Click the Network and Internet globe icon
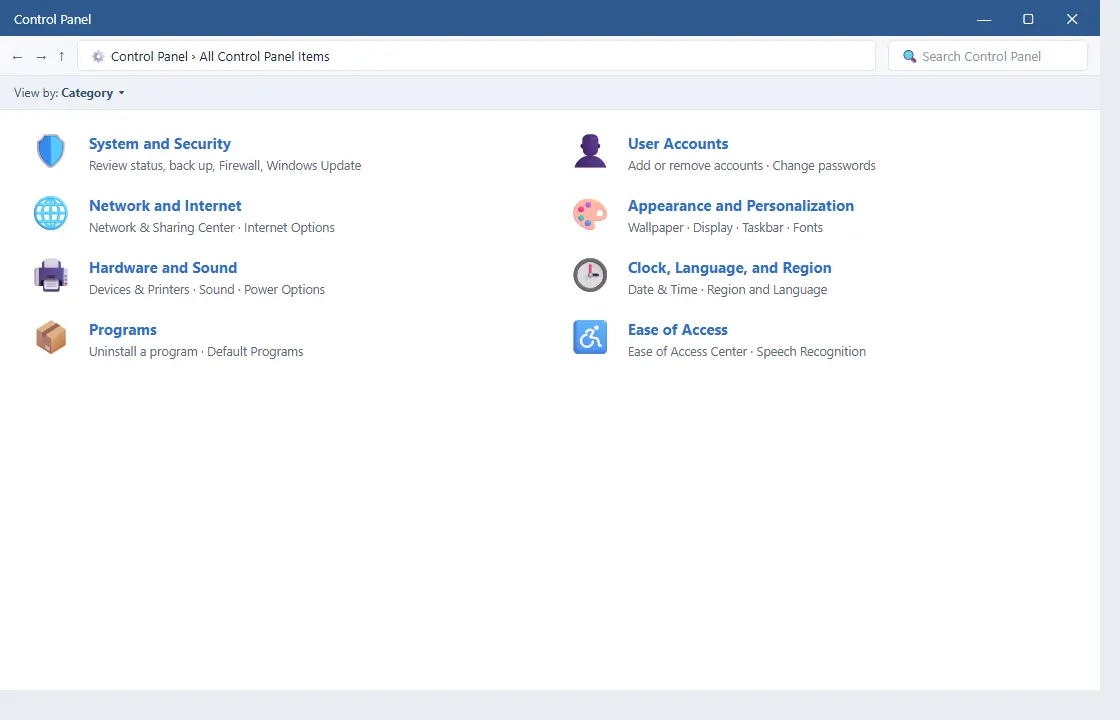This screenshot has width=1120, height=720. tap(51, 213)
